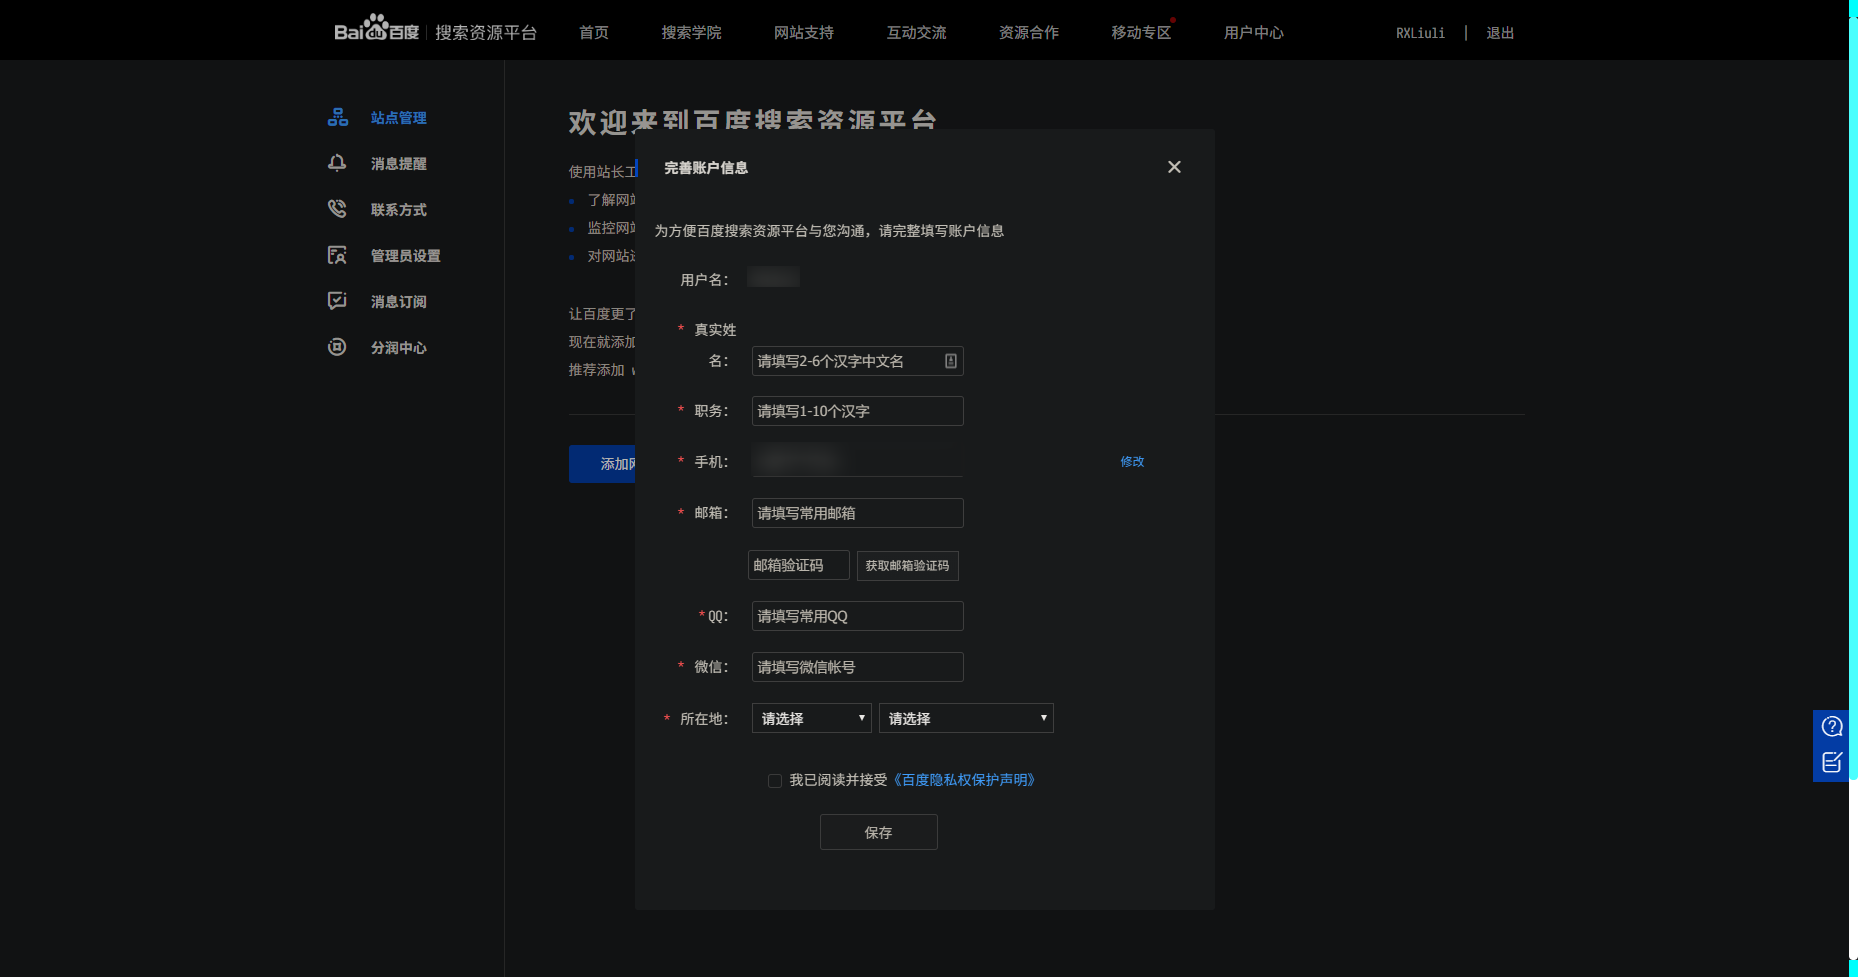Select 消息提醒 label in sidebar
The height and width of the screenshot is (977, 1858).
point(399,164)
